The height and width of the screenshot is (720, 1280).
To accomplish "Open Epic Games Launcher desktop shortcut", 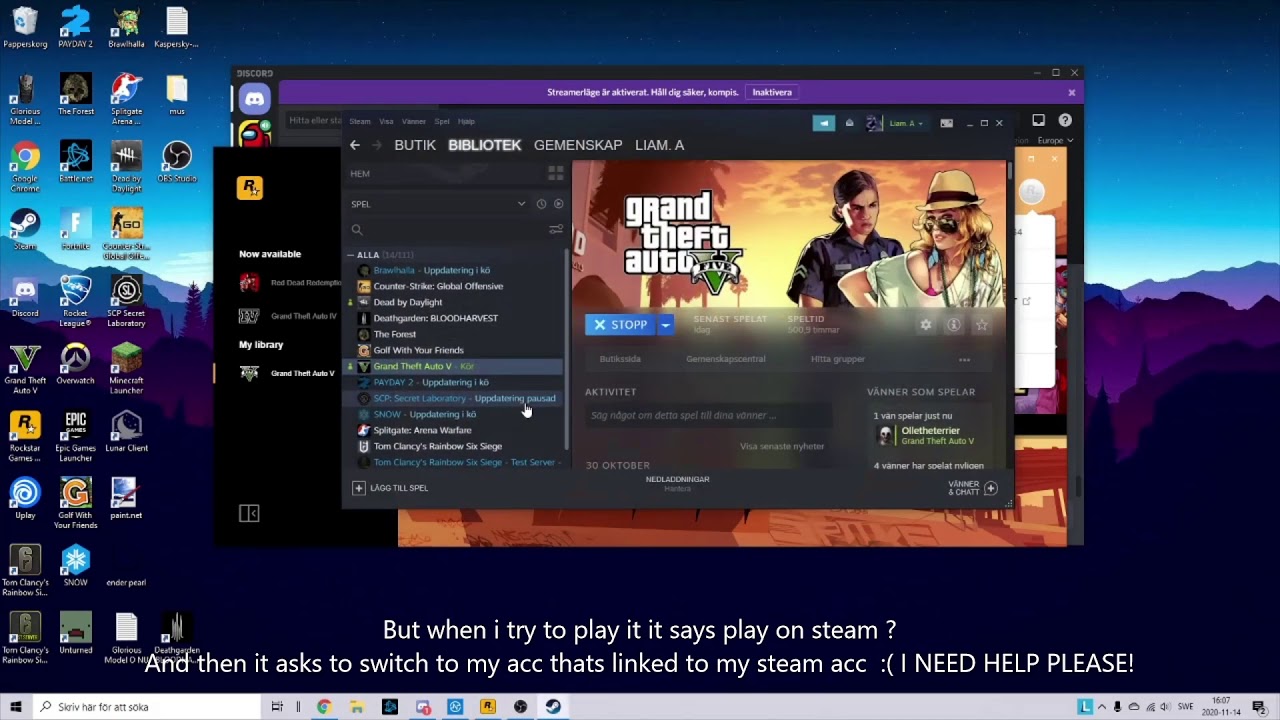I will click(x=75, y=435).
